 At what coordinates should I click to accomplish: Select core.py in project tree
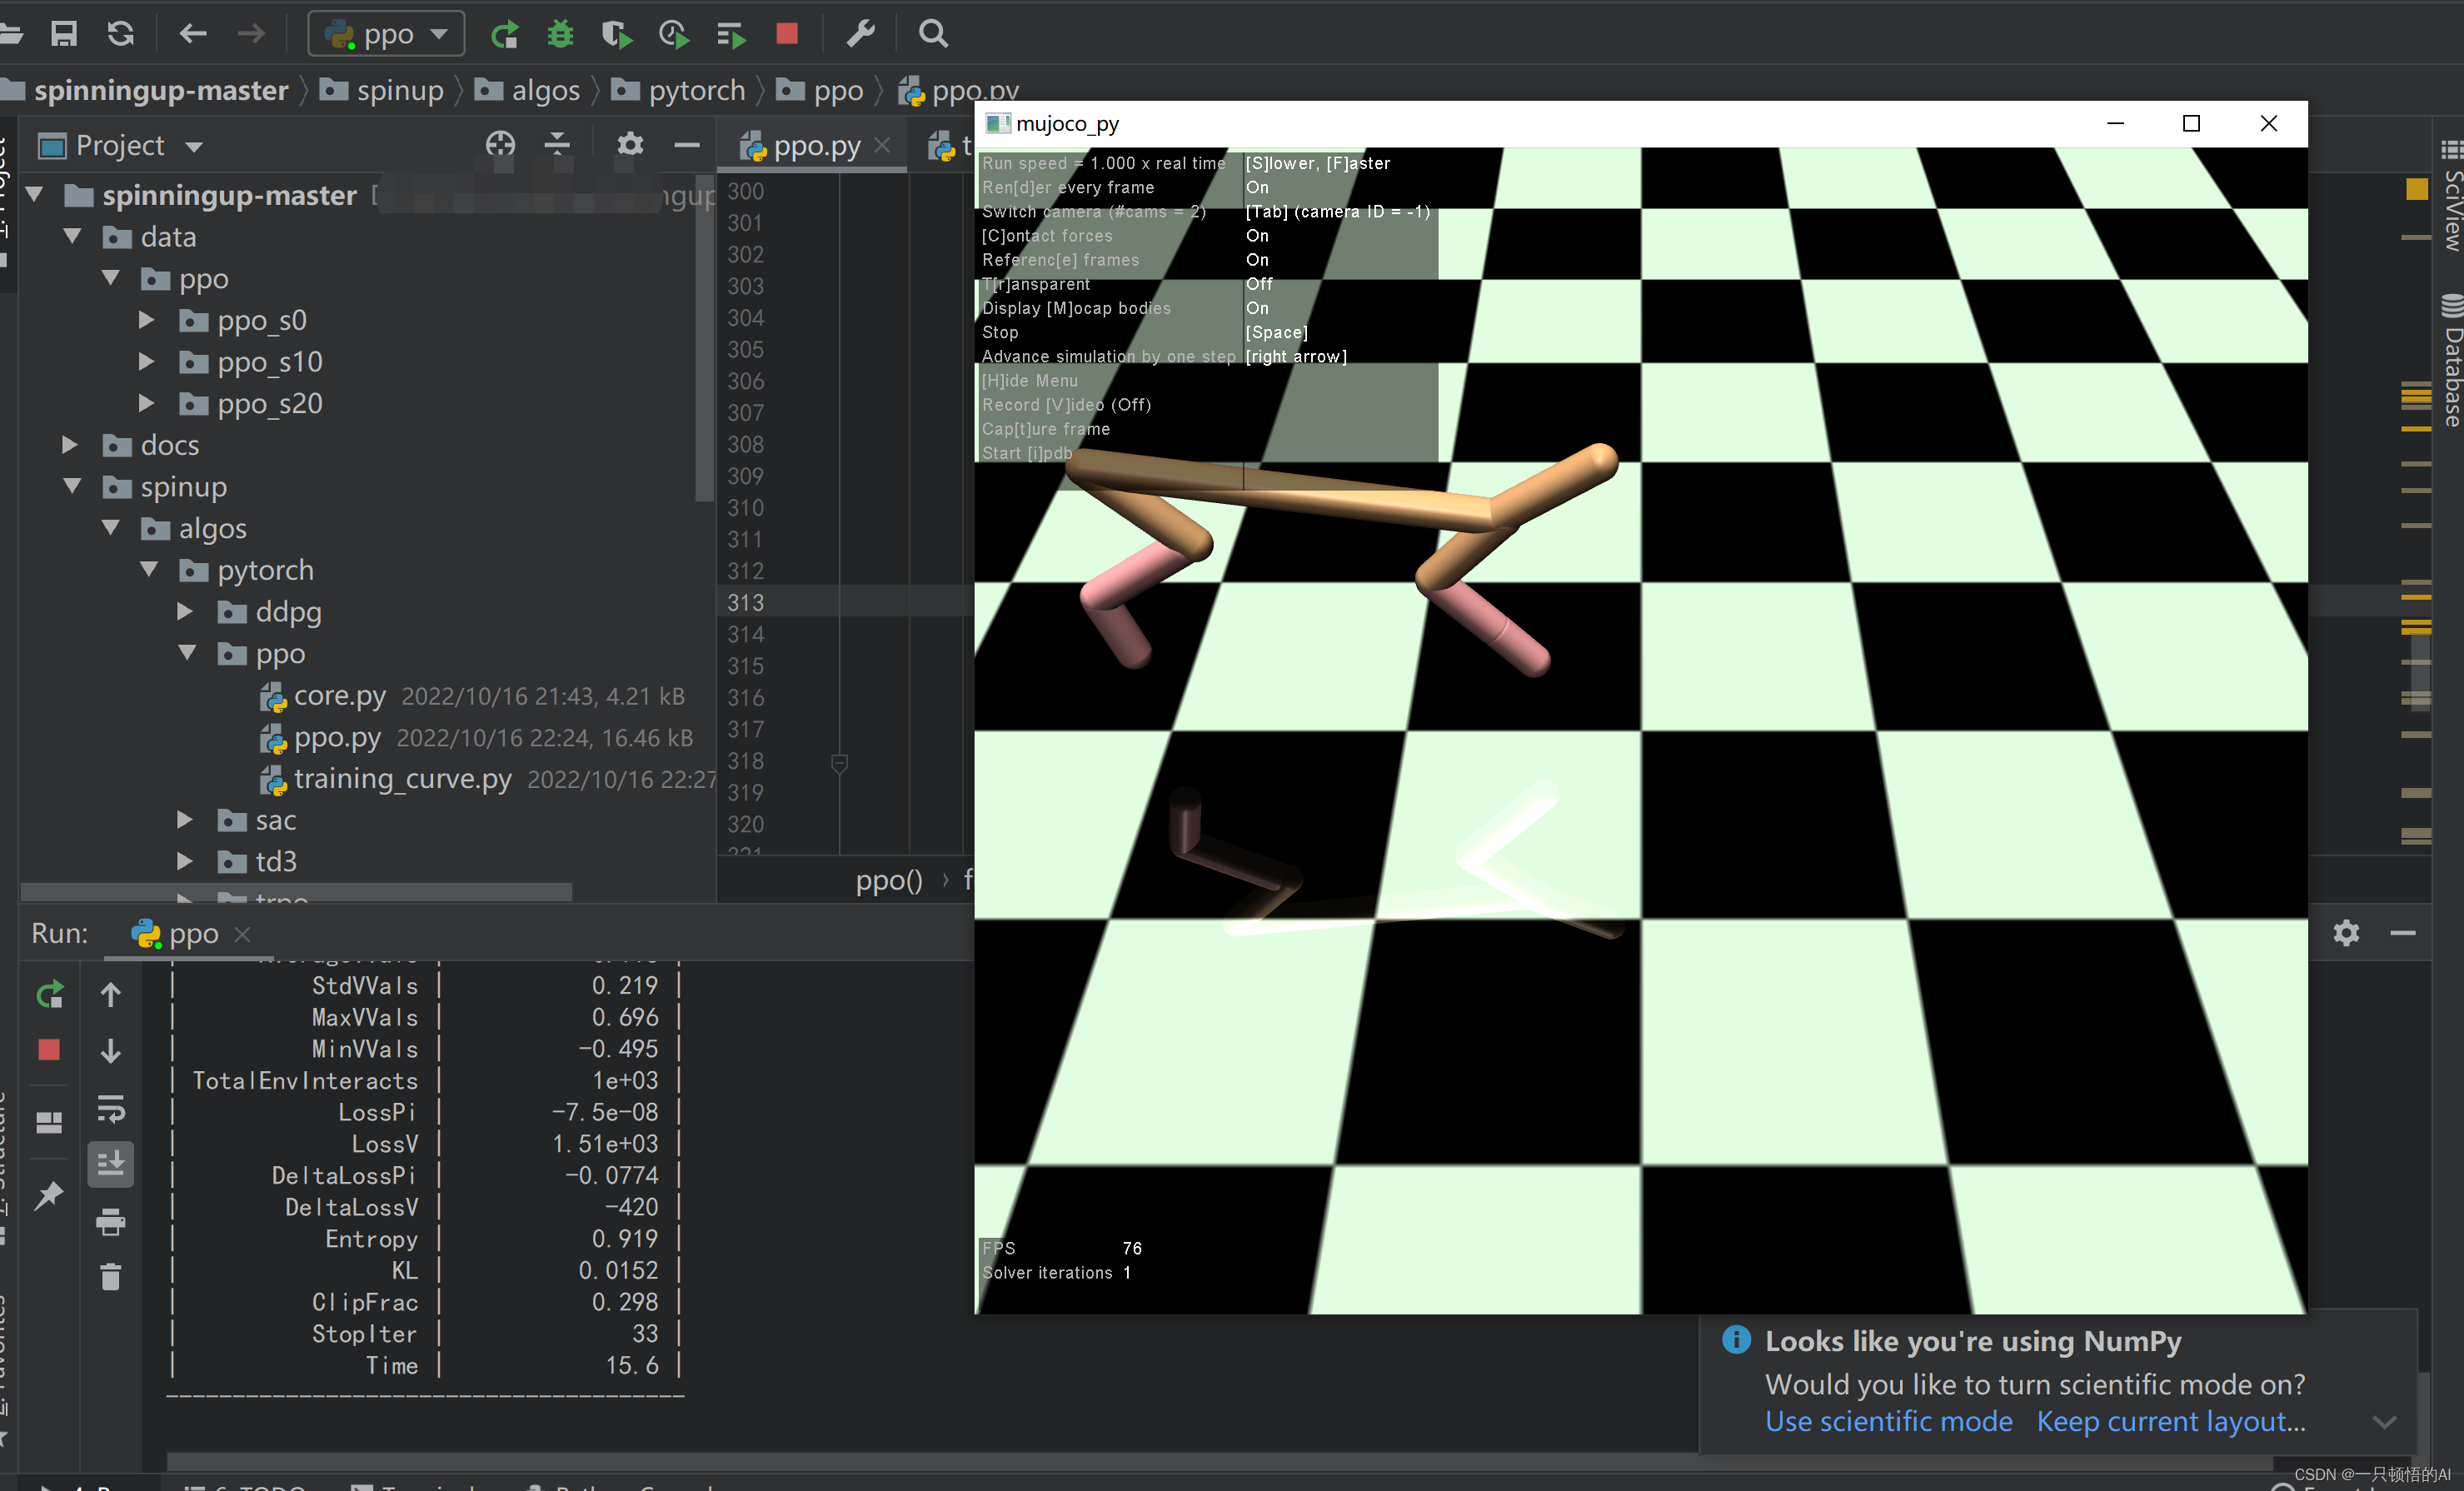pyautogui.click(x=340, y=696)
